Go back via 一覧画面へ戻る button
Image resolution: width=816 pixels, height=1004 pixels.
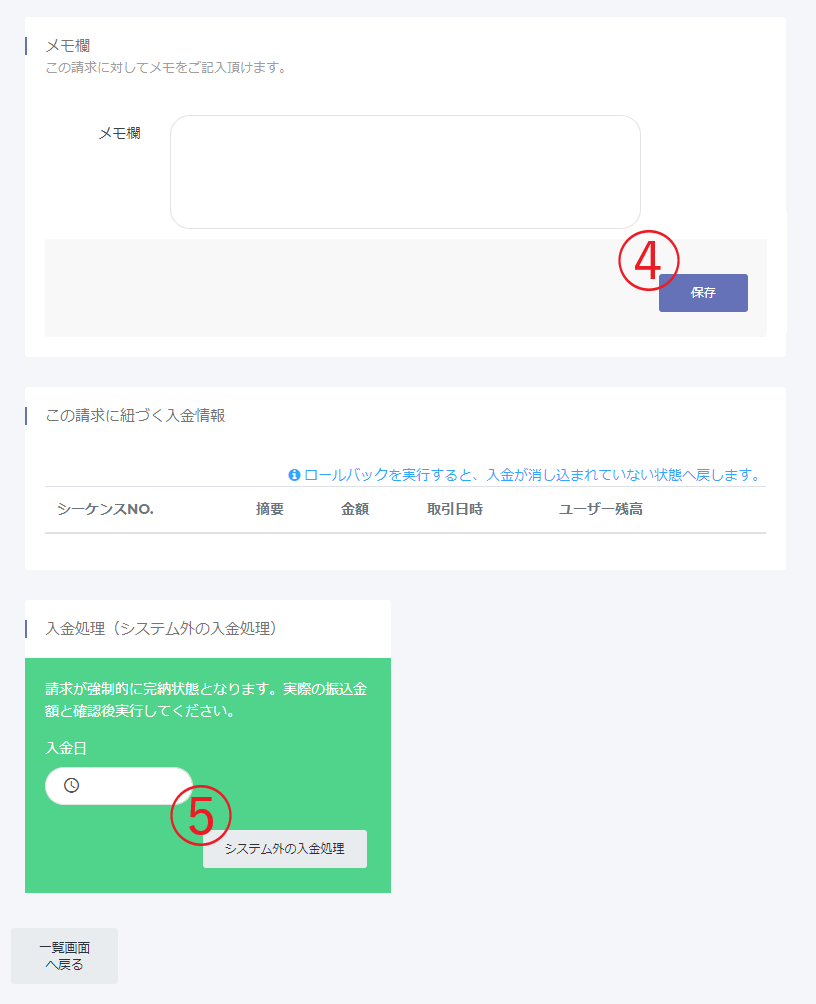tap(64, 955)
